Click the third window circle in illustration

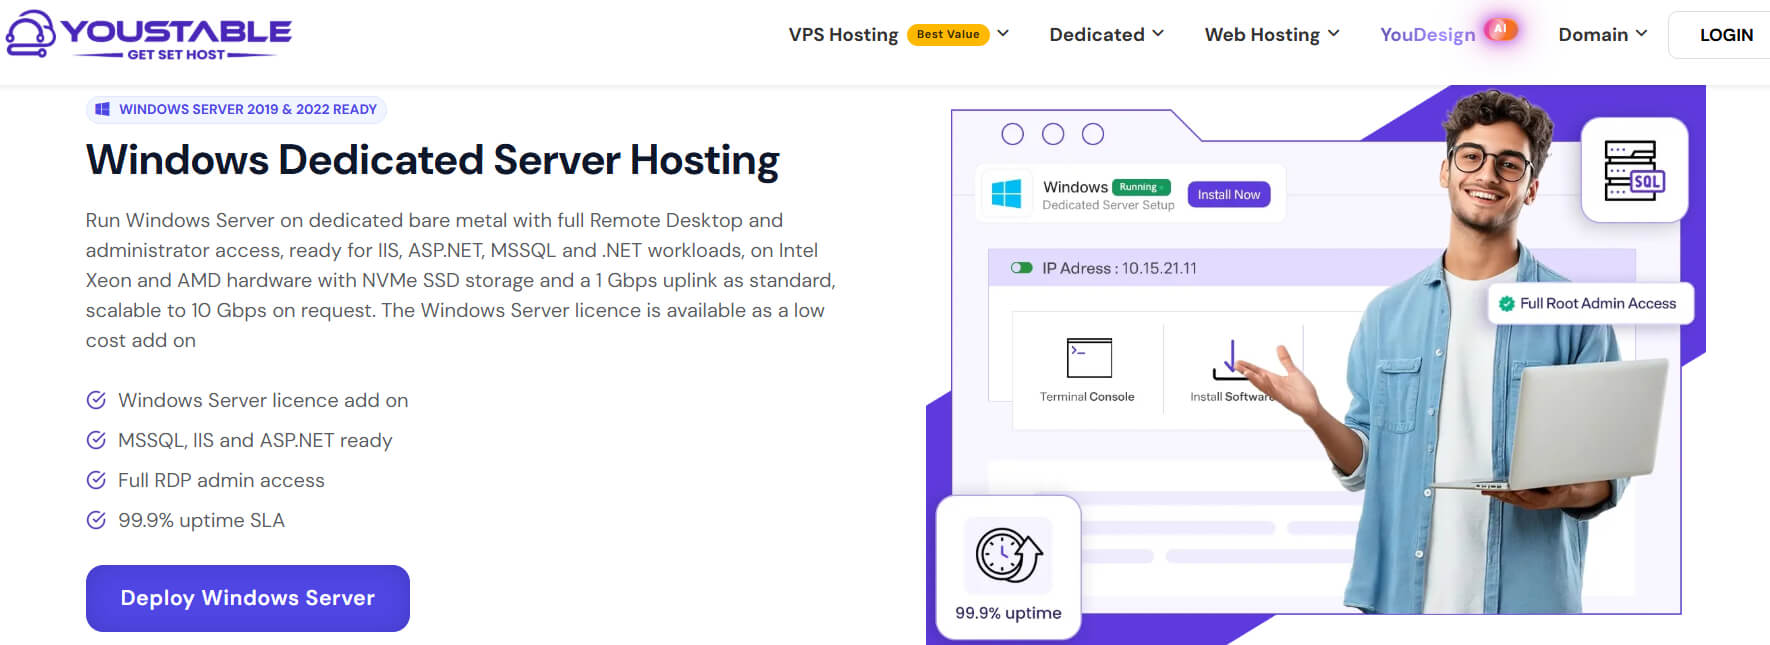(1093, 134)
